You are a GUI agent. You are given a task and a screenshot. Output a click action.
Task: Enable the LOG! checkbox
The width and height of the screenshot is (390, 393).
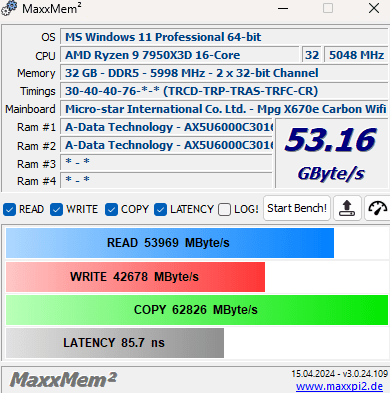pos(224,210)
